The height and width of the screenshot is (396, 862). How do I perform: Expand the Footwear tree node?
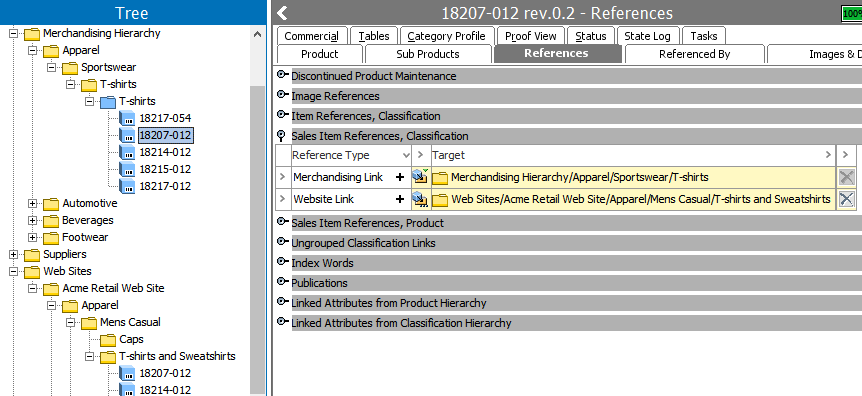pos(32,238)
